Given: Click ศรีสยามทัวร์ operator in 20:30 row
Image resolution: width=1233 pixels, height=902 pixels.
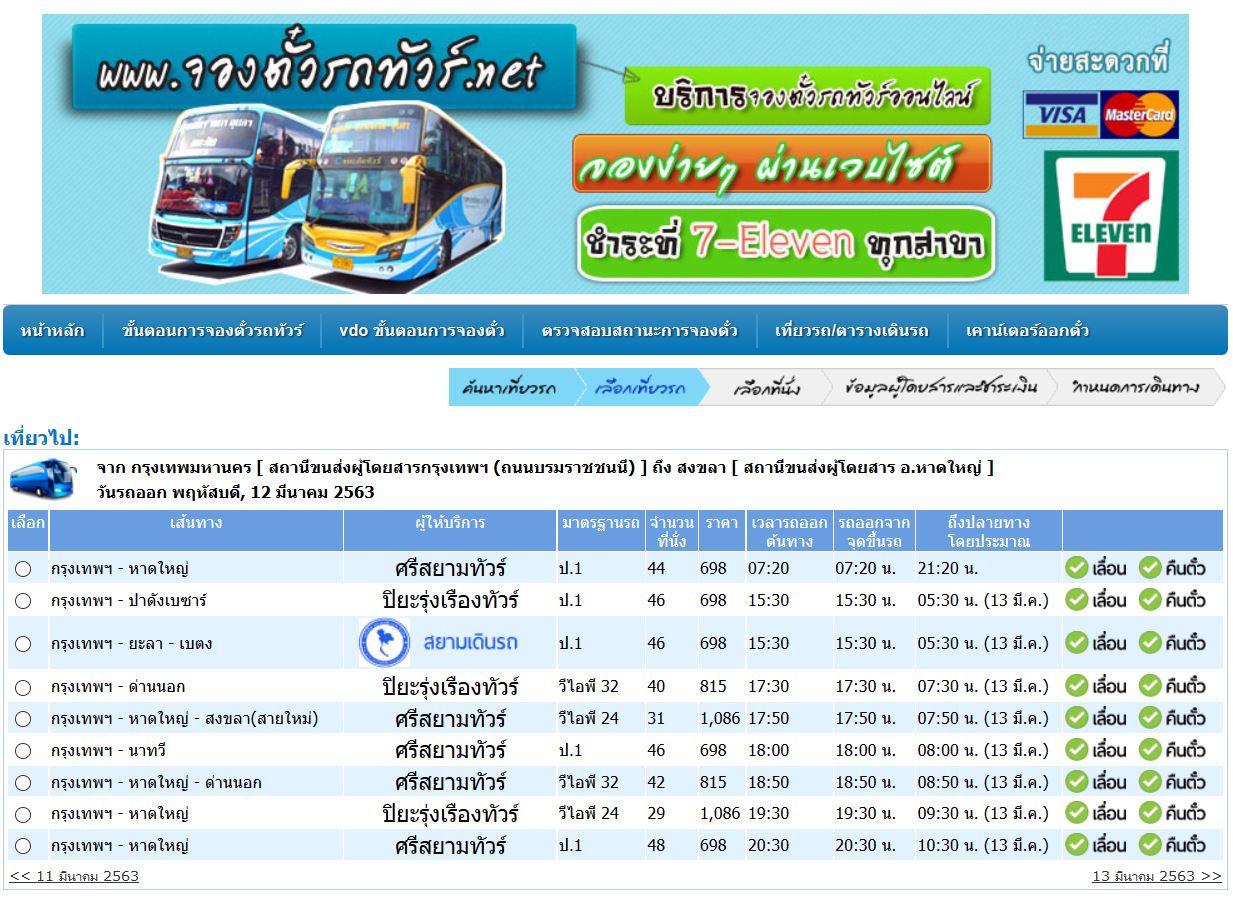Looking at the screenshot, I should pos(450,846).
